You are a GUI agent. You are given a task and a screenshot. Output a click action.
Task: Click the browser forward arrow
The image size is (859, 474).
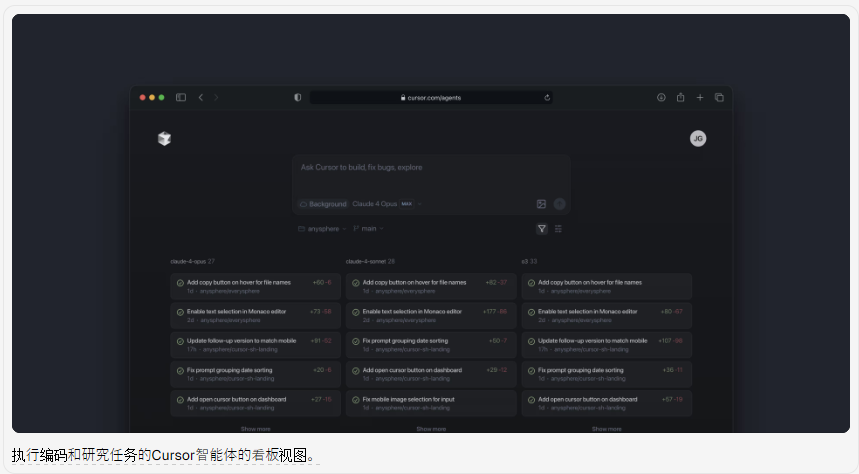click(216, 98)
